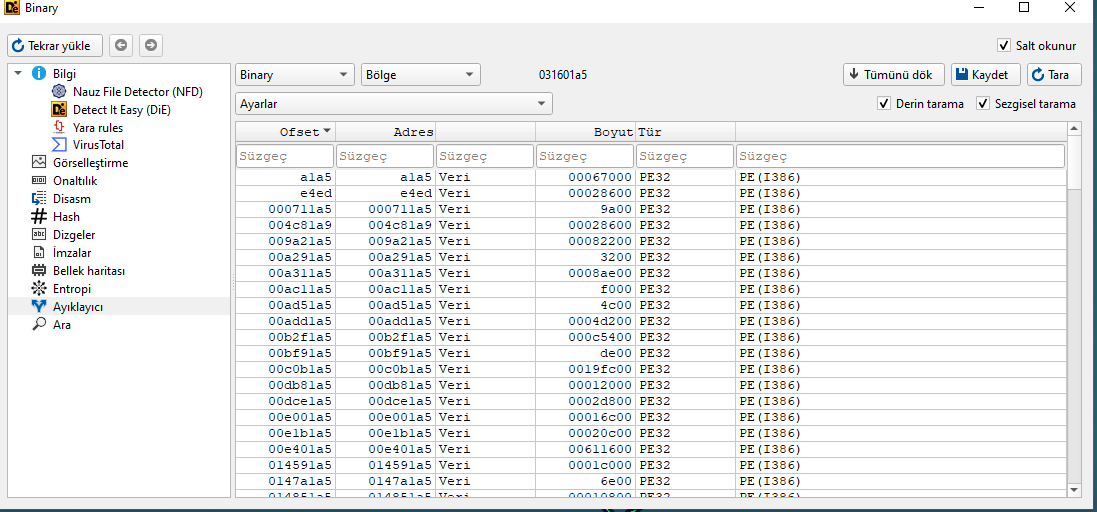Open the Ayarlar combo box
The image size is (1097, 512).
pos(394,104)
